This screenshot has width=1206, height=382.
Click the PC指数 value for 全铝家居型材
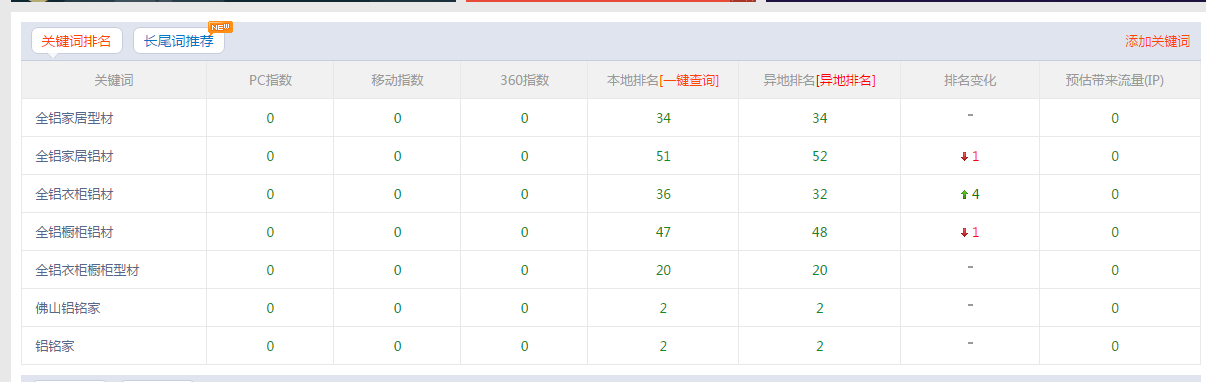click(270, 118)
